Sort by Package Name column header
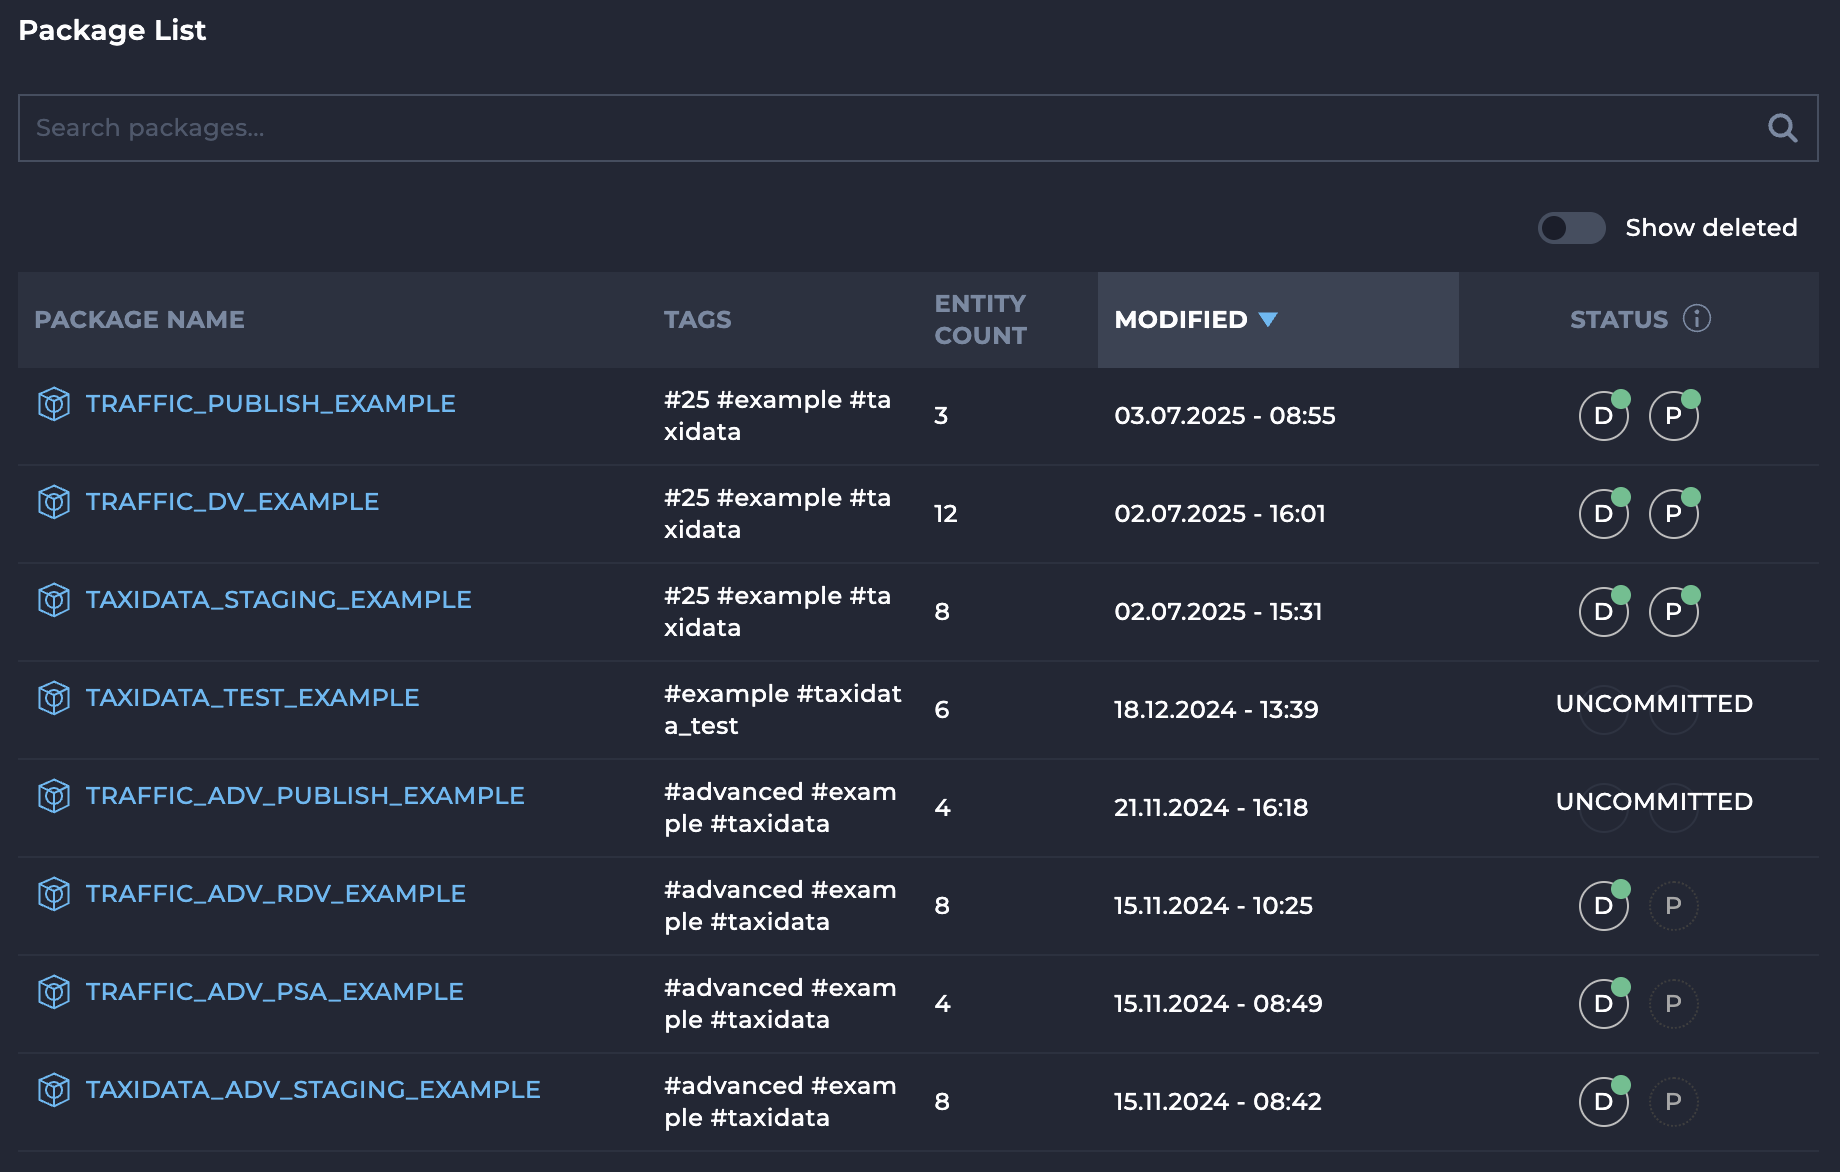Viewport: 1840px width, 1172px height. point(139,320)
